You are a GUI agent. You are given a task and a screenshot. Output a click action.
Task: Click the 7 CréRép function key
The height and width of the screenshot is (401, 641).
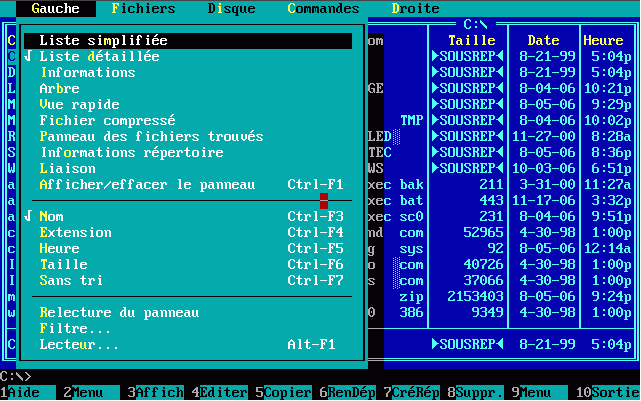coord(412,393)
